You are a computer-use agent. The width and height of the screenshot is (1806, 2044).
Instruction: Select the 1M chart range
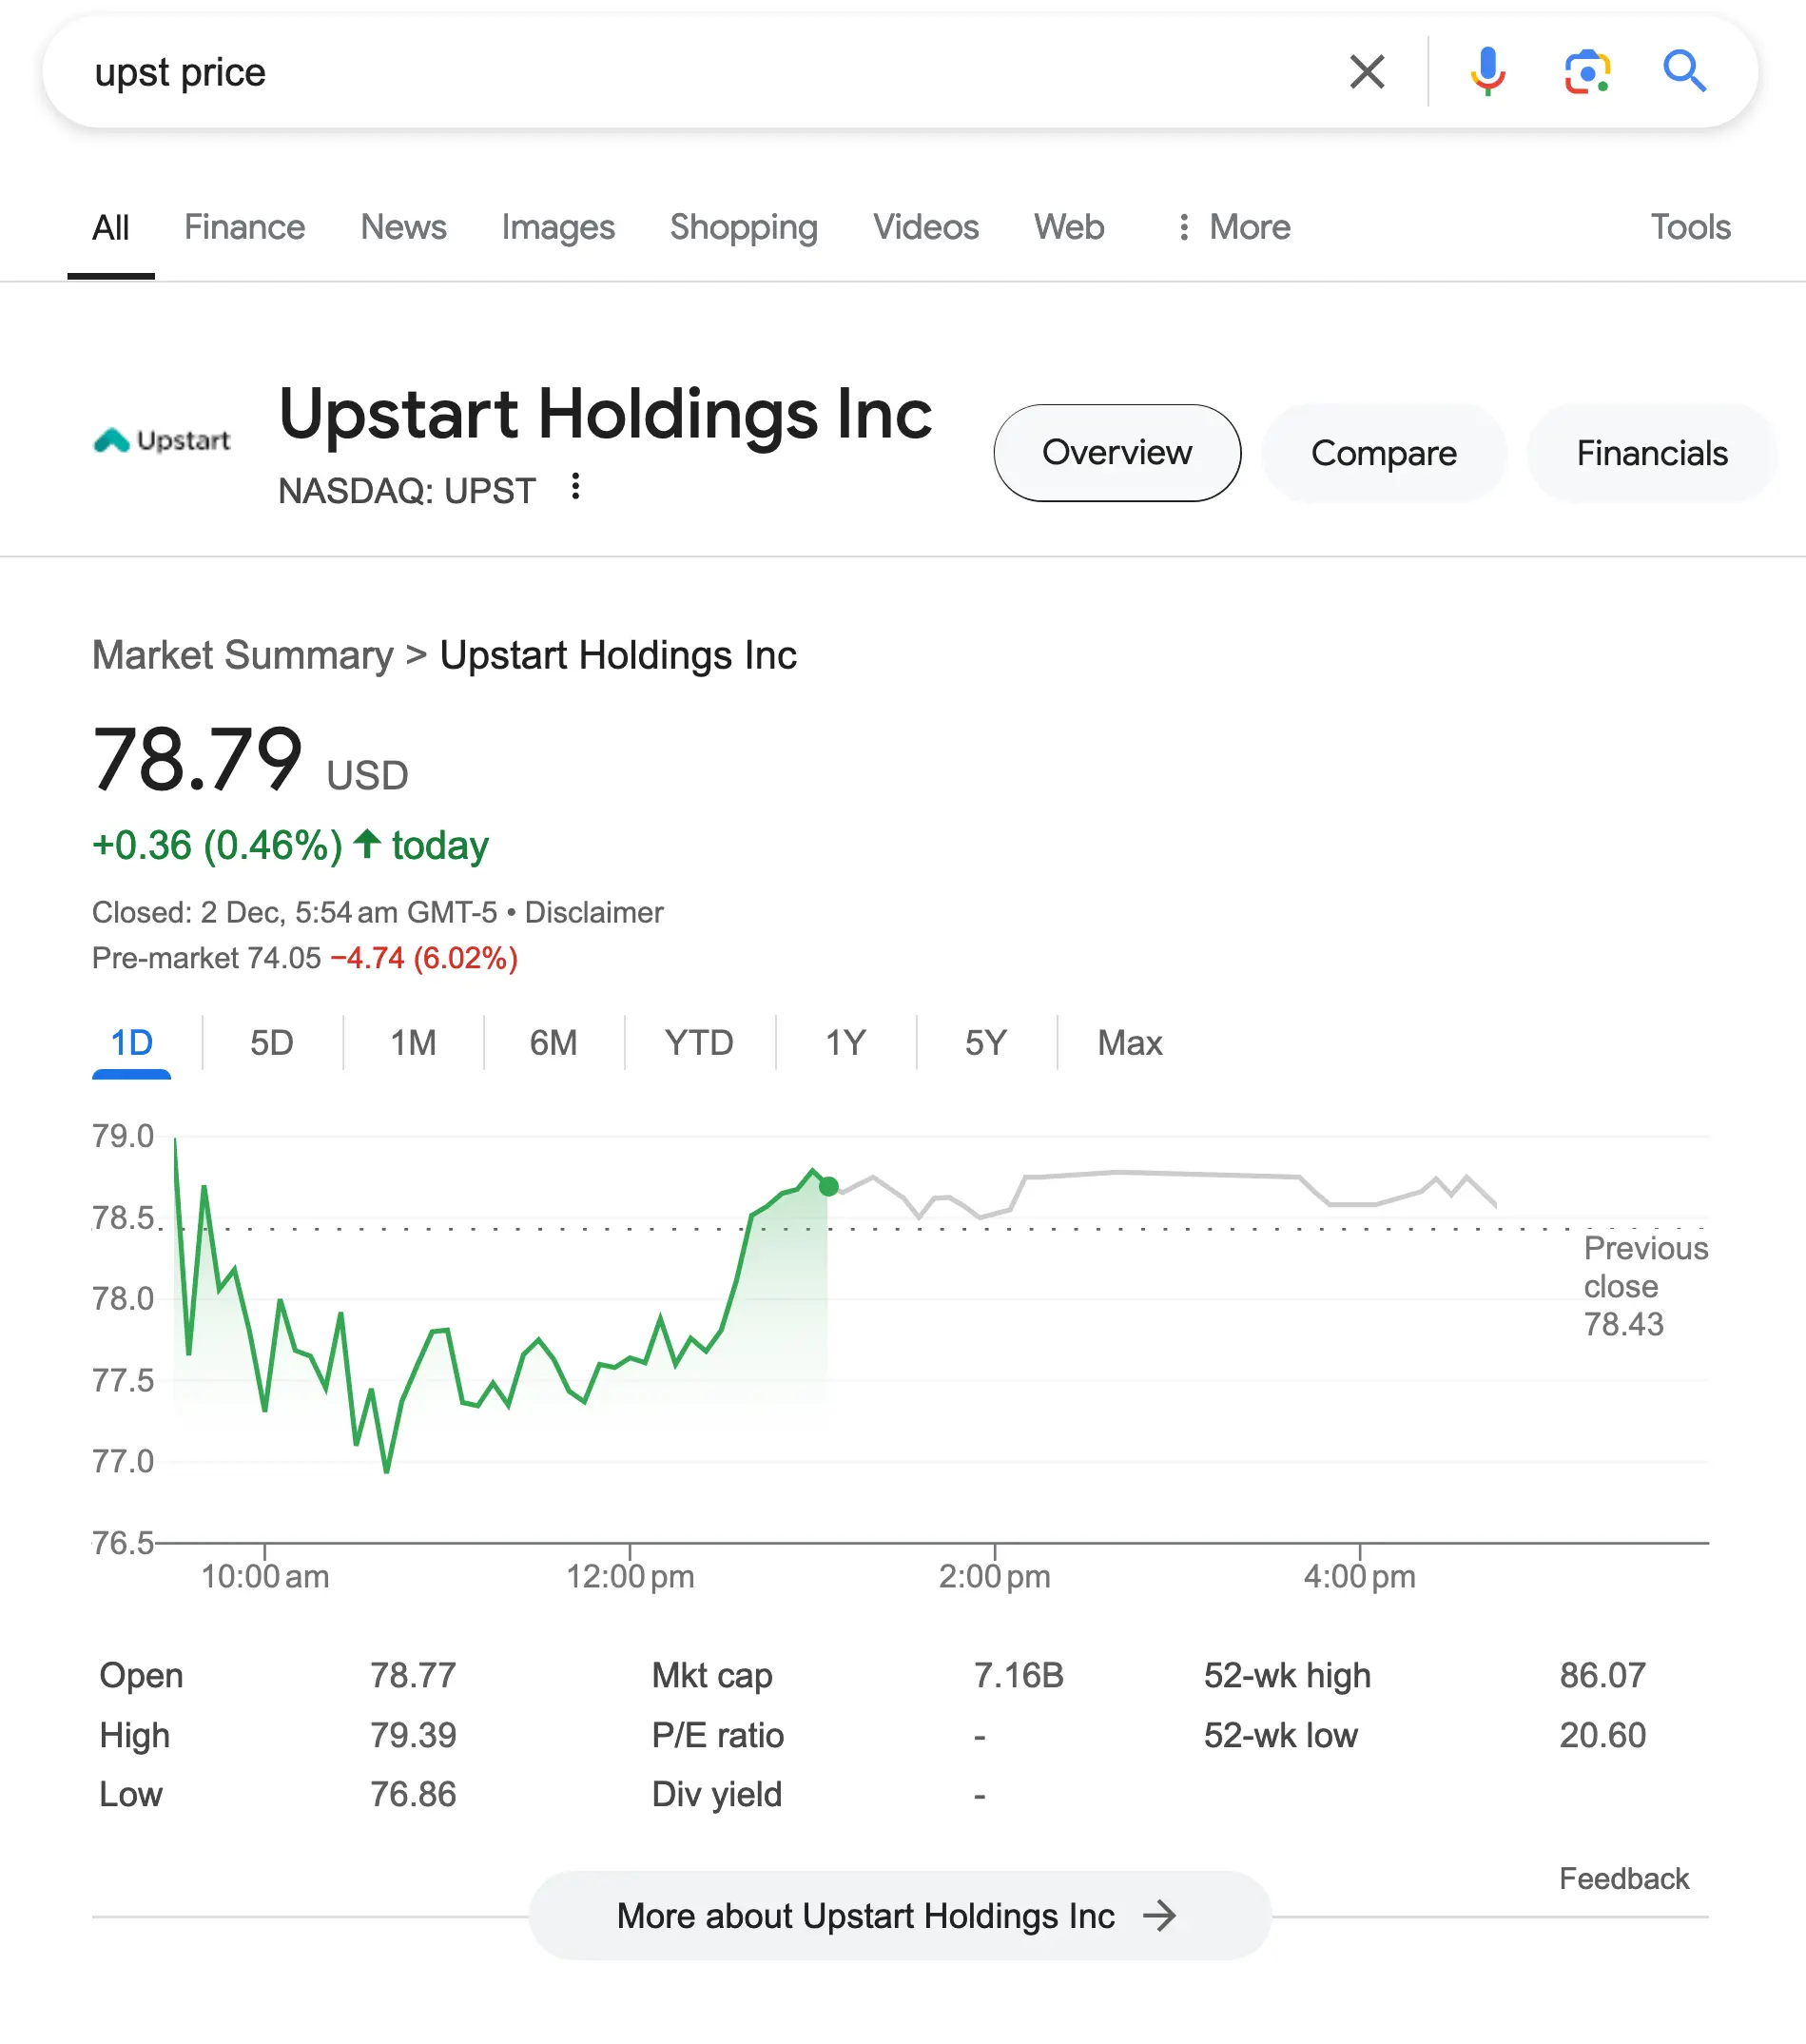pyautogui.click(x=413, y=1043)
